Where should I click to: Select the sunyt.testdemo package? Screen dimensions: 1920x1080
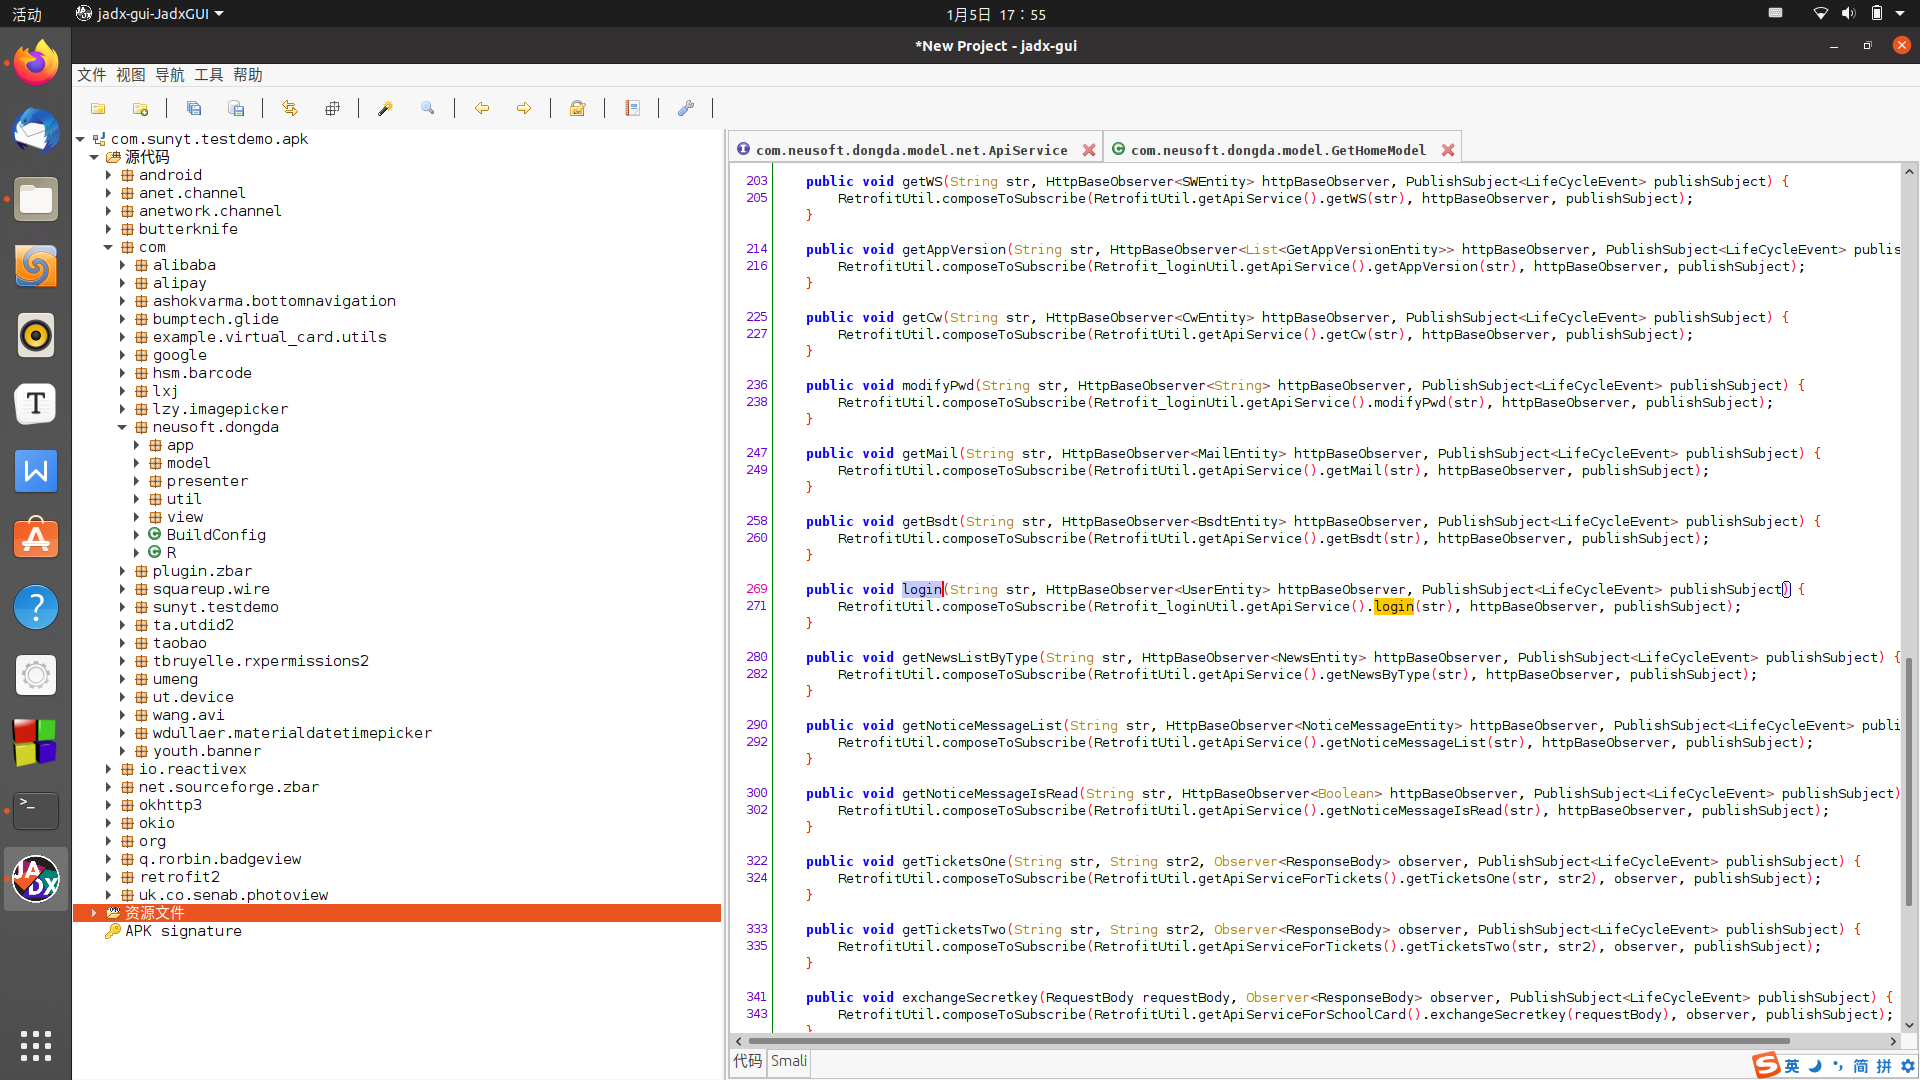[x=216, y=607]
